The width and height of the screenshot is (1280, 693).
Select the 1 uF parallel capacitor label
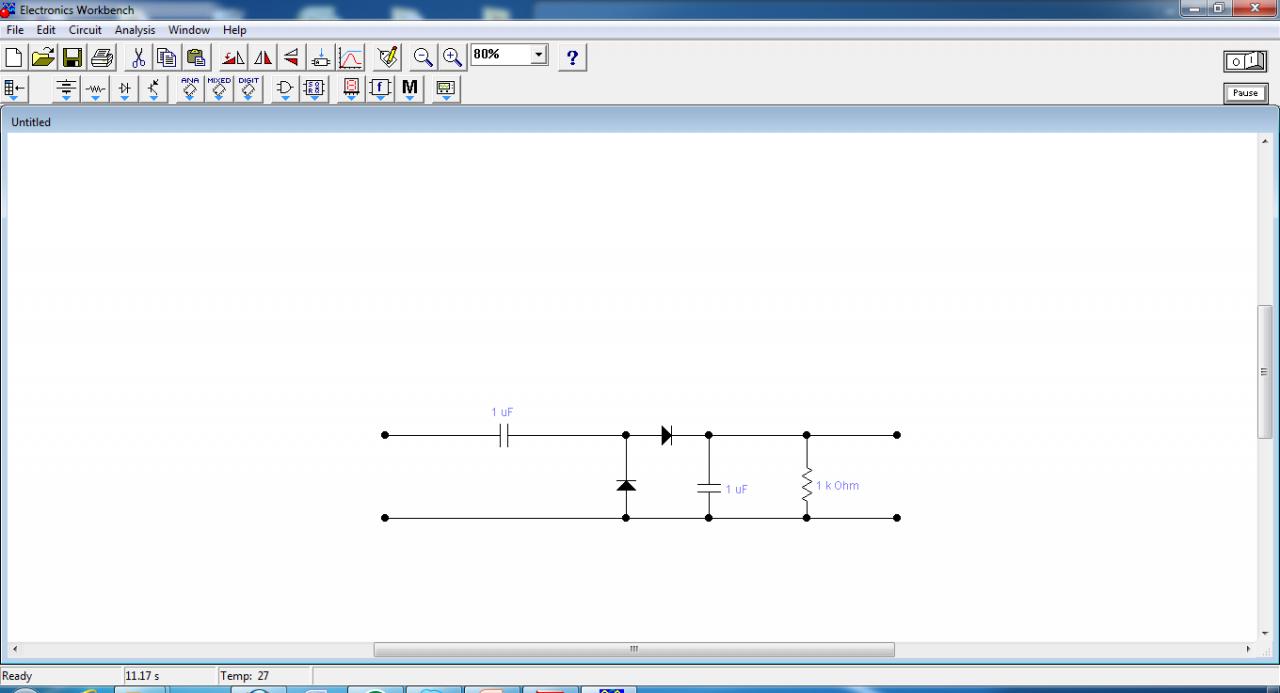(x=737, y=489)
